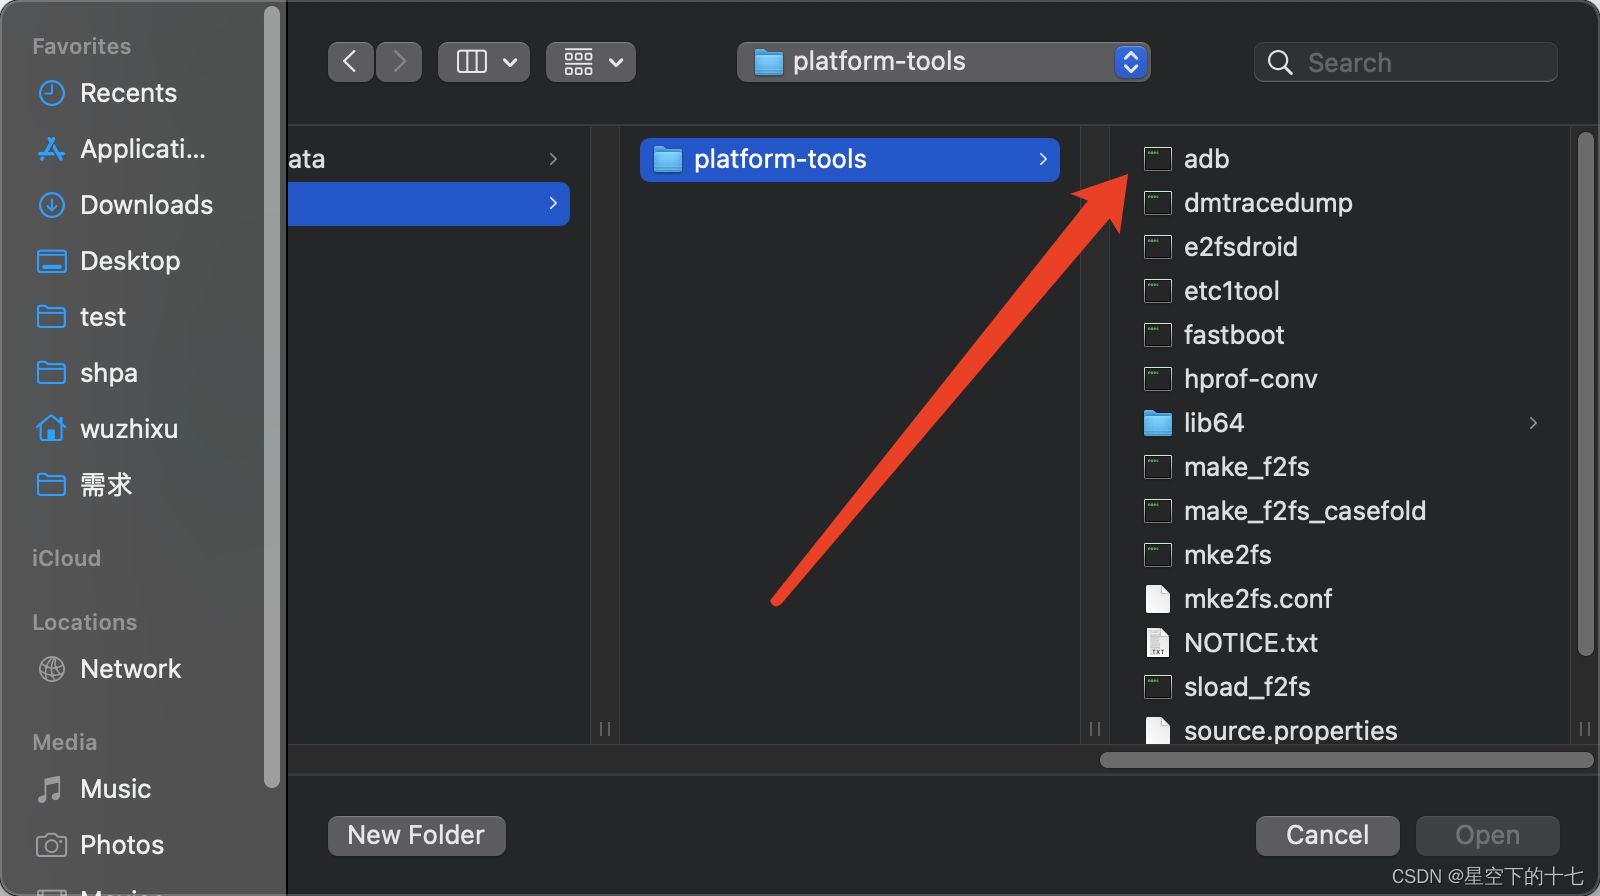Image resolution: width=1600 pixels, height=896 pixels.
Task: Select the fastboot executable file
Action: coord(1233,335)
